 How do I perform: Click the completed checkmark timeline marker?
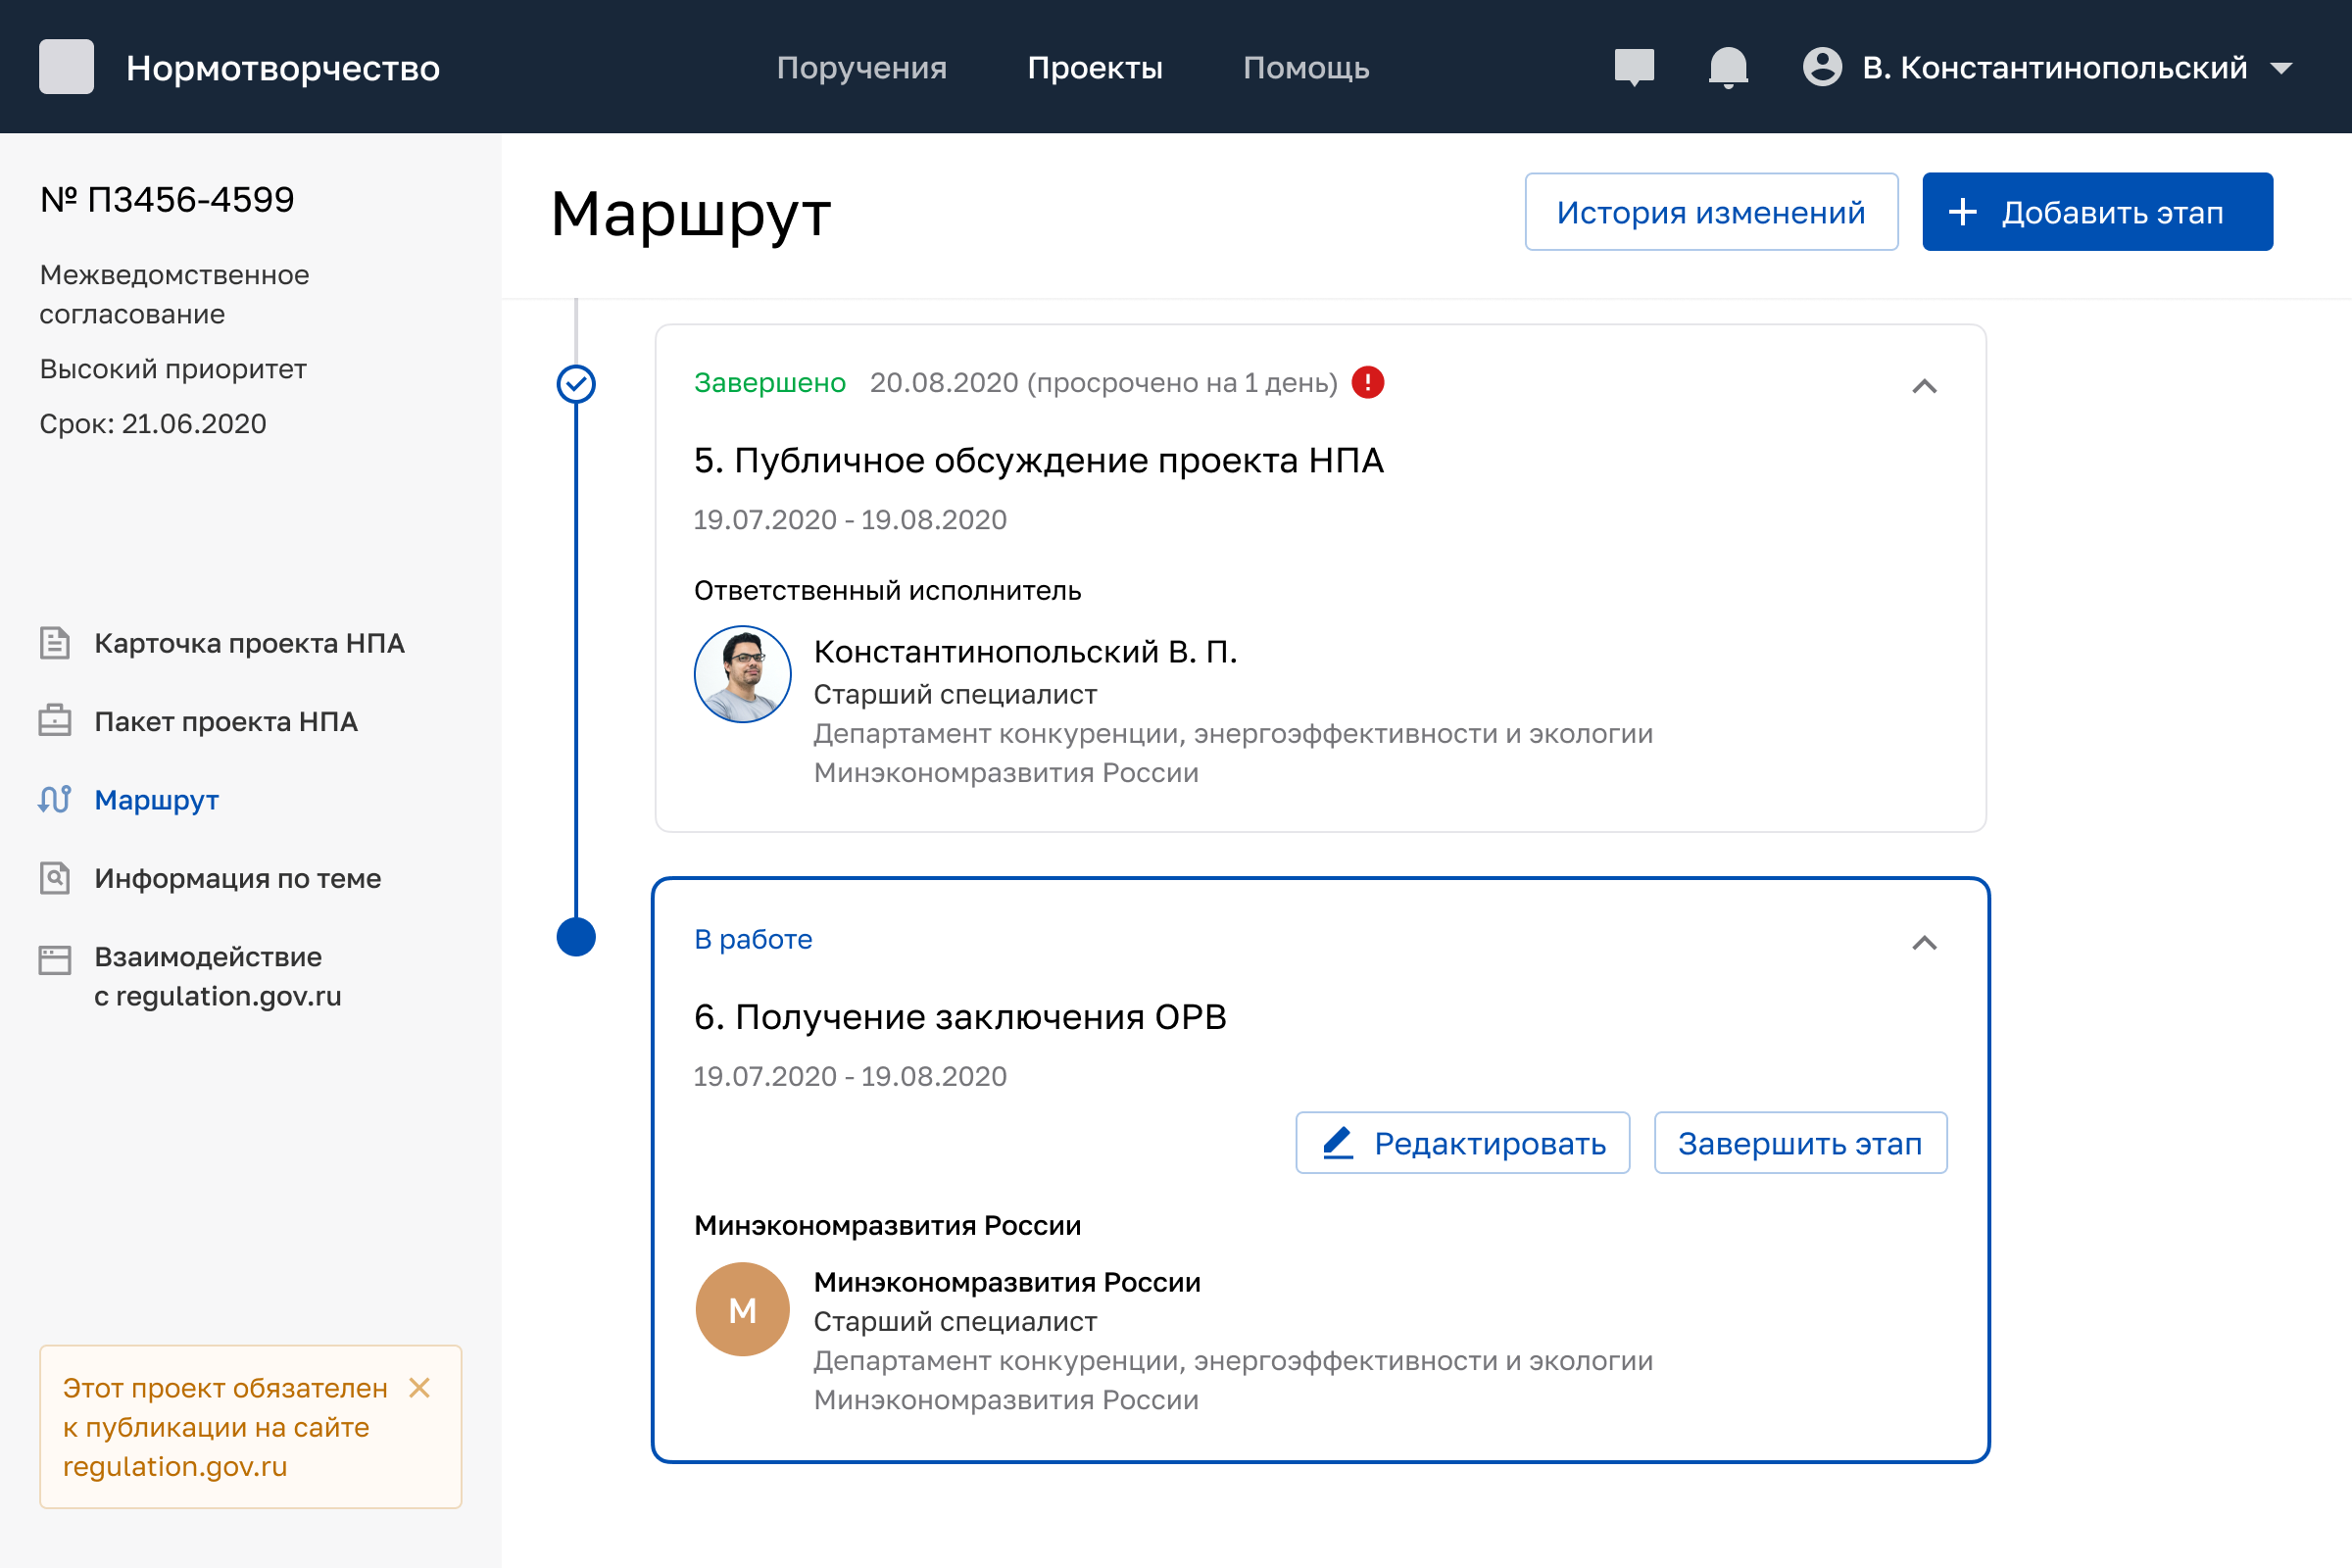coord(576,384)
